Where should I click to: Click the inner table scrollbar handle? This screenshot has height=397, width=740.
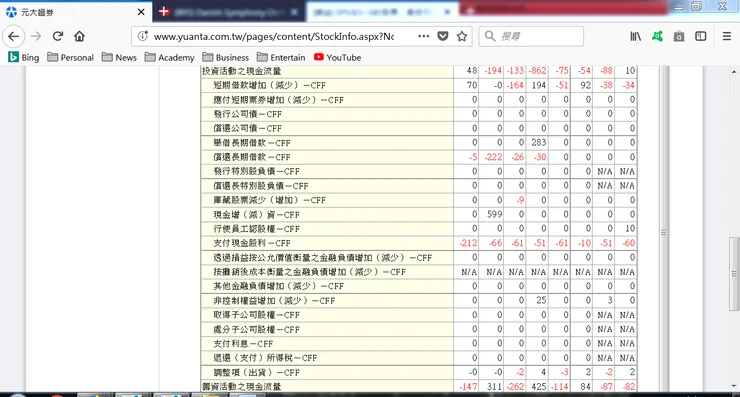click(x=664, y=232)
